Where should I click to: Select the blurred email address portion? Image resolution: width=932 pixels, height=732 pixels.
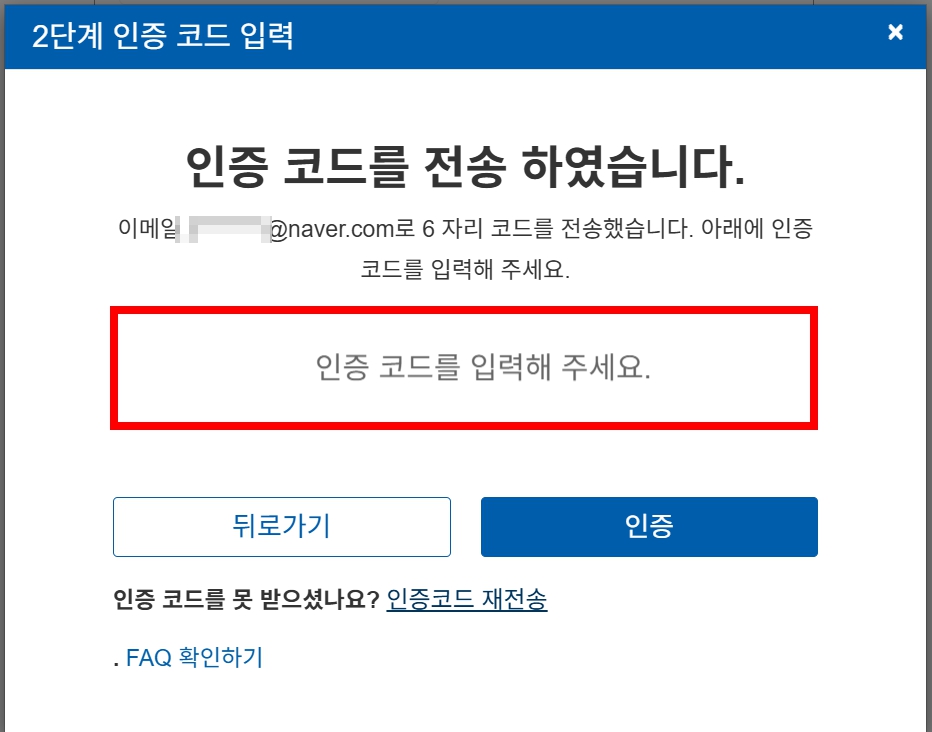223,229
